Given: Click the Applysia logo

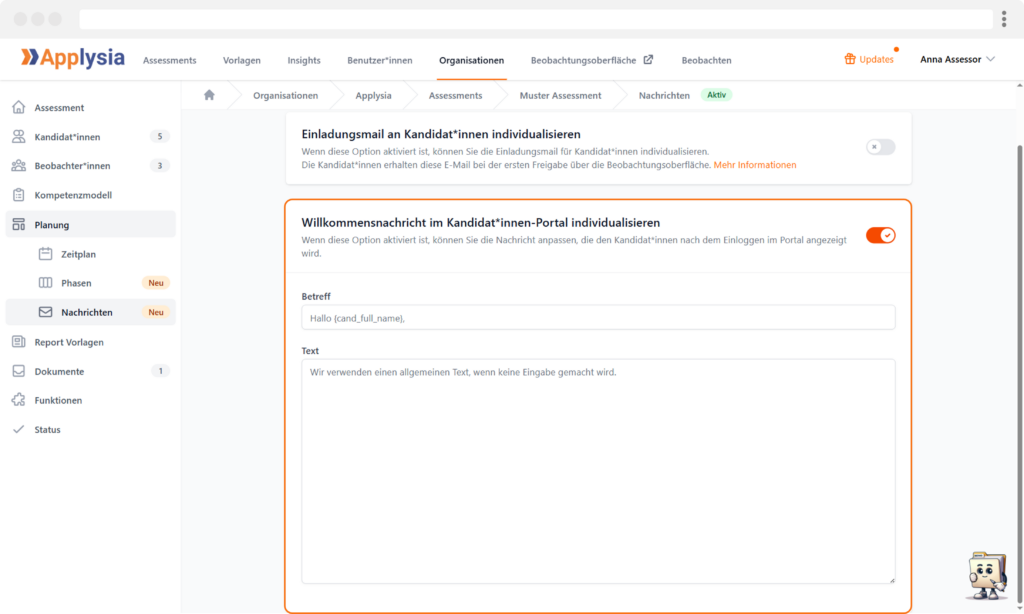Looking at the screenshot, I should [72, 58].
